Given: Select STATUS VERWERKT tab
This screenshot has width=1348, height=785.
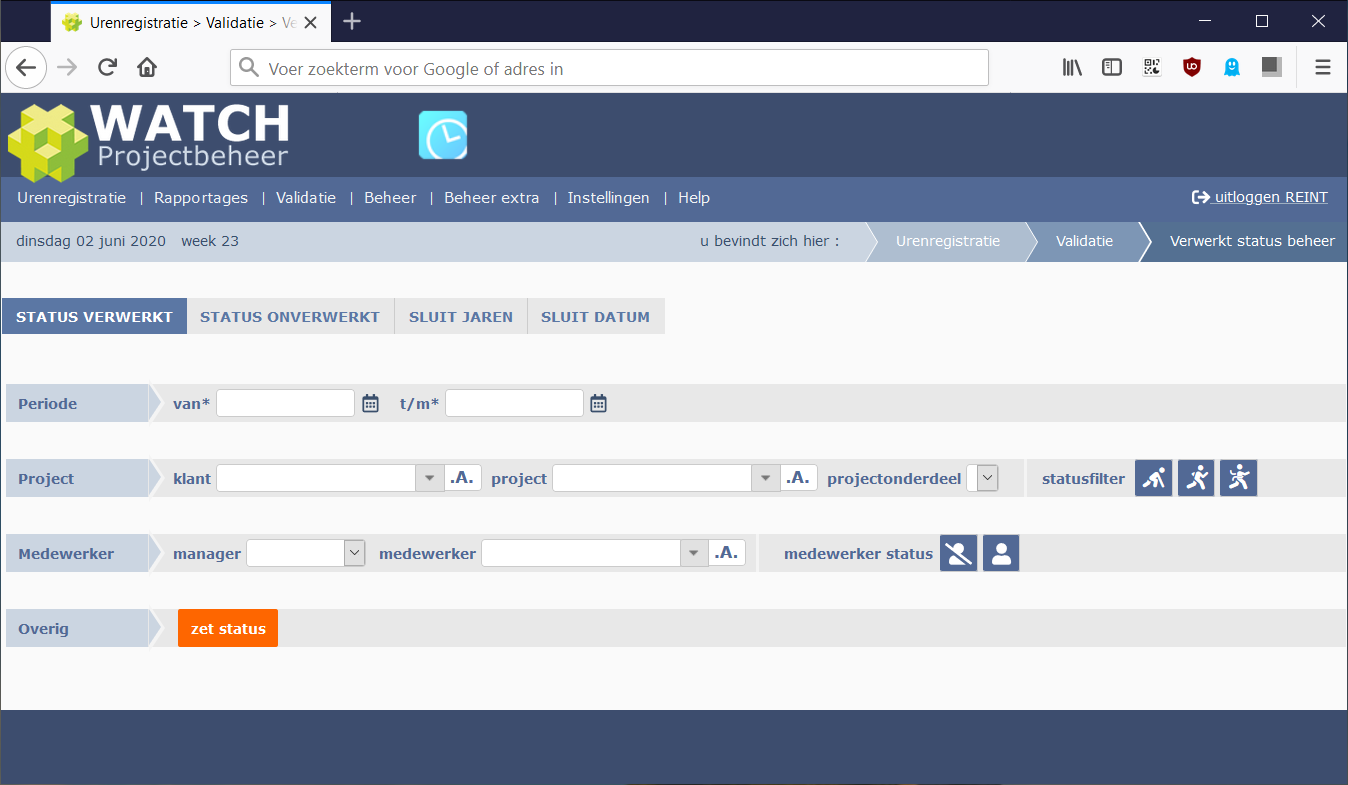Looking at the screenshot, I should click(94, 317).
